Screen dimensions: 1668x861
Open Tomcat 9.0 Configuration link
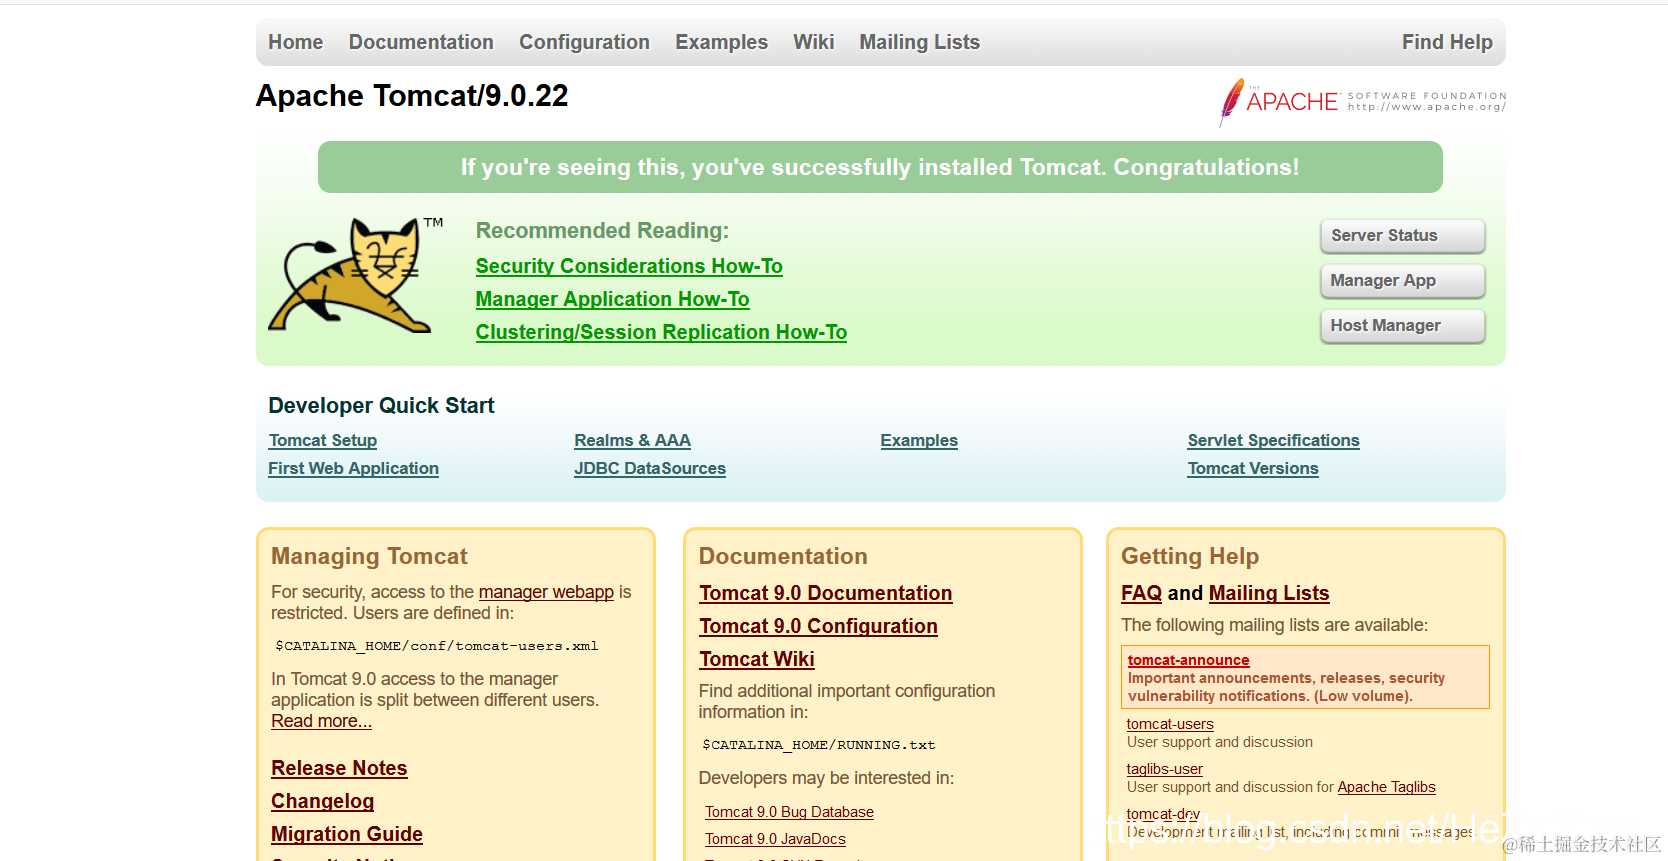(x=818, y=626)
